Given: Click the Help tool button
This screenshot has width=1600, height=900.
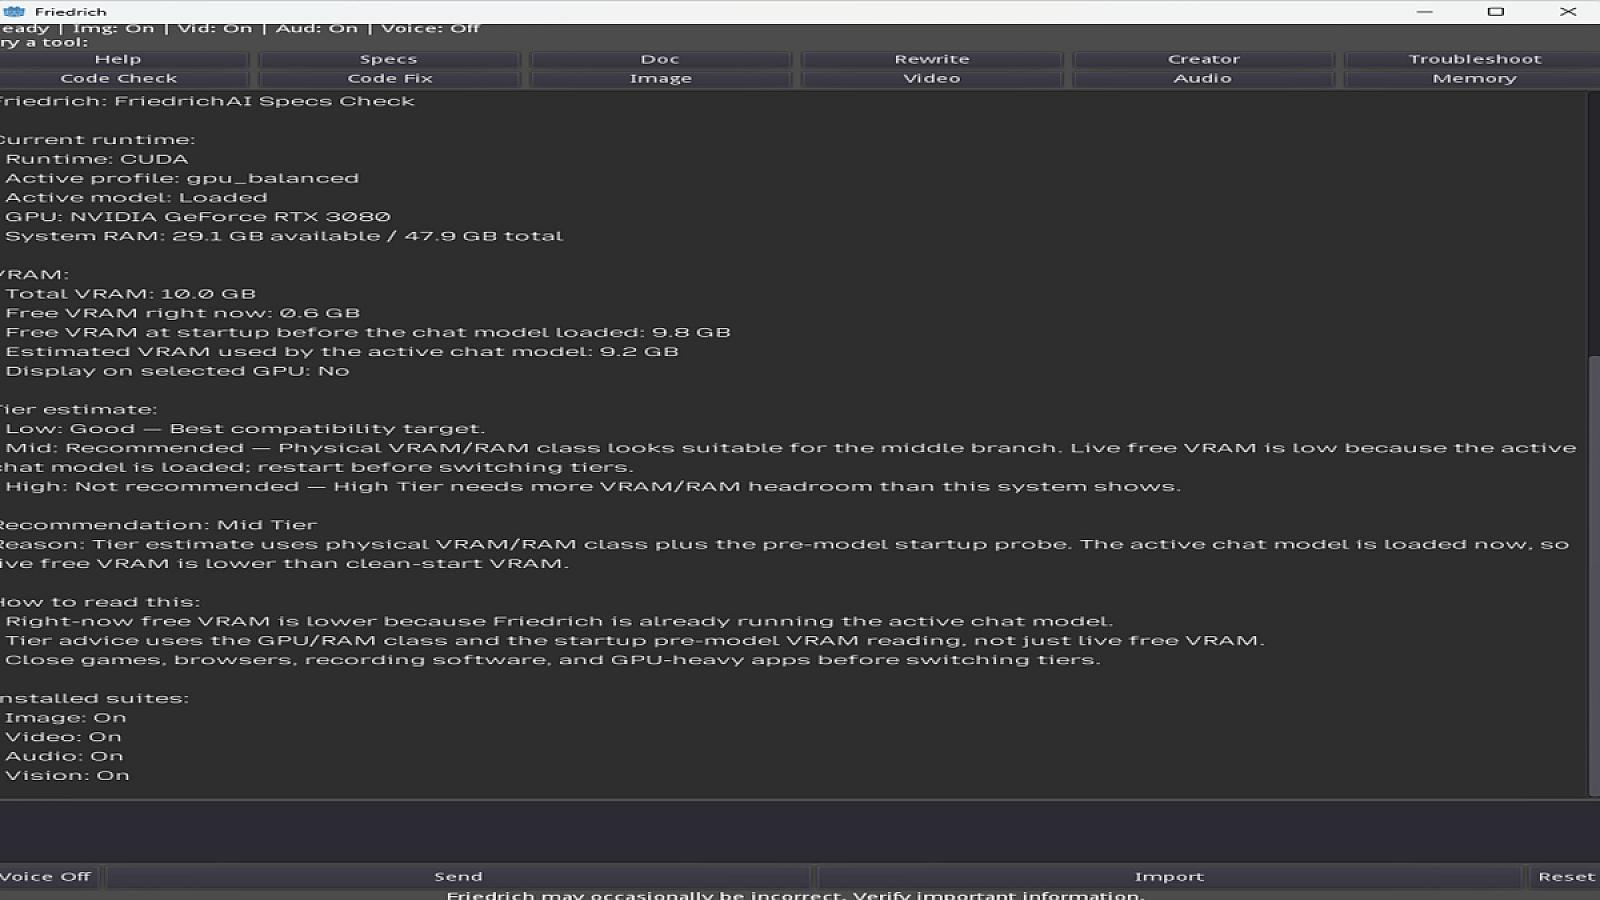Looking at the screenshot, I should point(118,59).
